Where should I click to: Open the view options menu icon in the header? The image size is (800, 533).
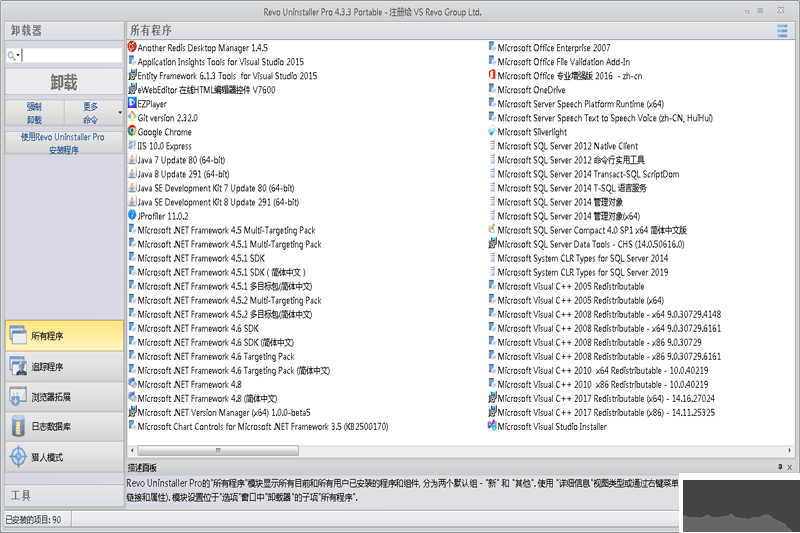click(x=782, y=31)
